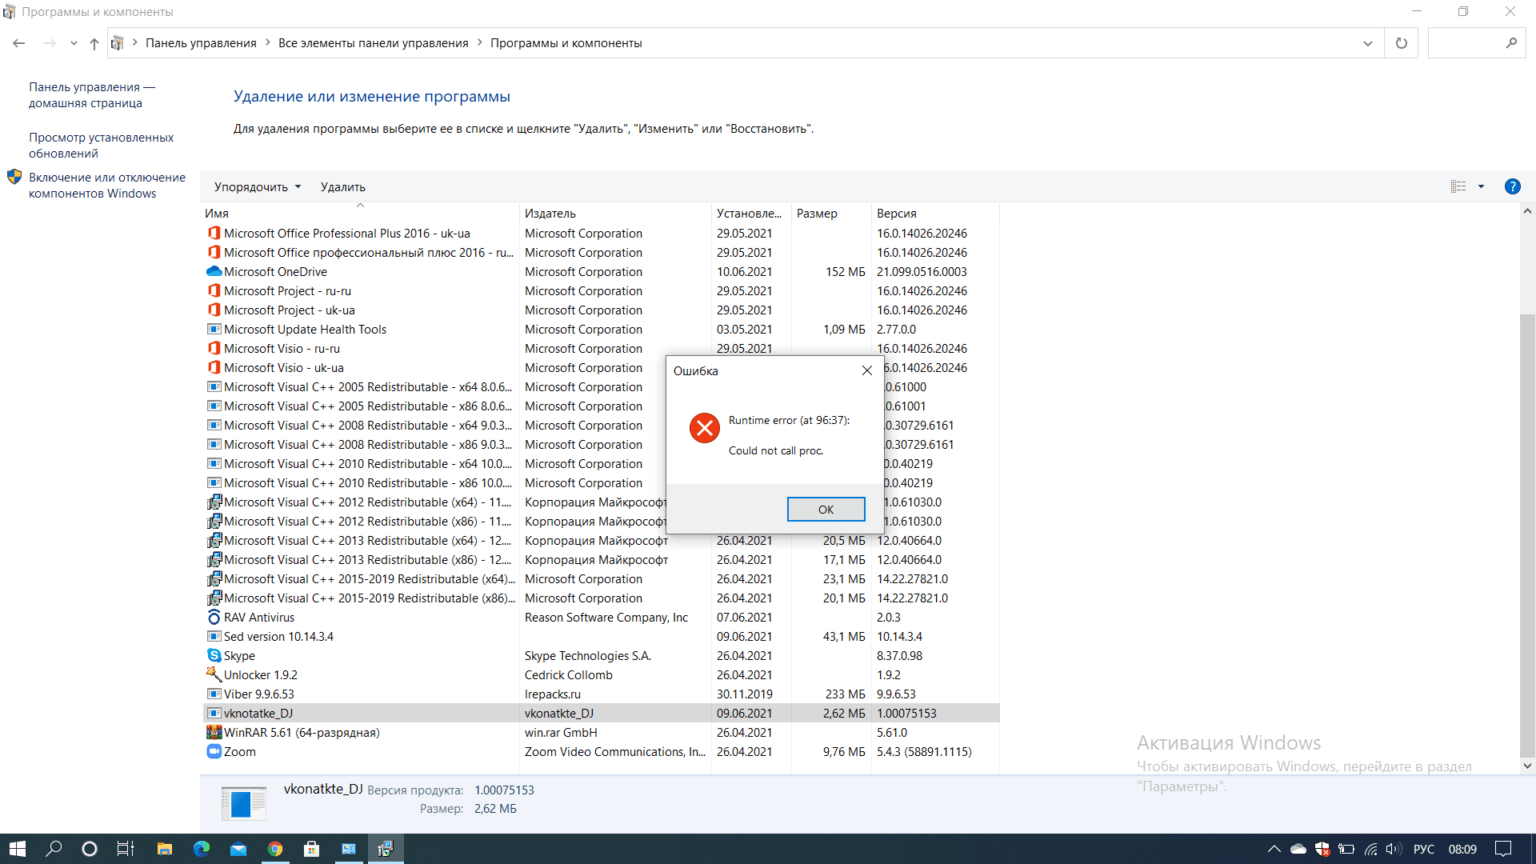This screenshot has height=864, width=1536.
Task: Open Microsoft Store from taskbar
Action: pos(312,848)
